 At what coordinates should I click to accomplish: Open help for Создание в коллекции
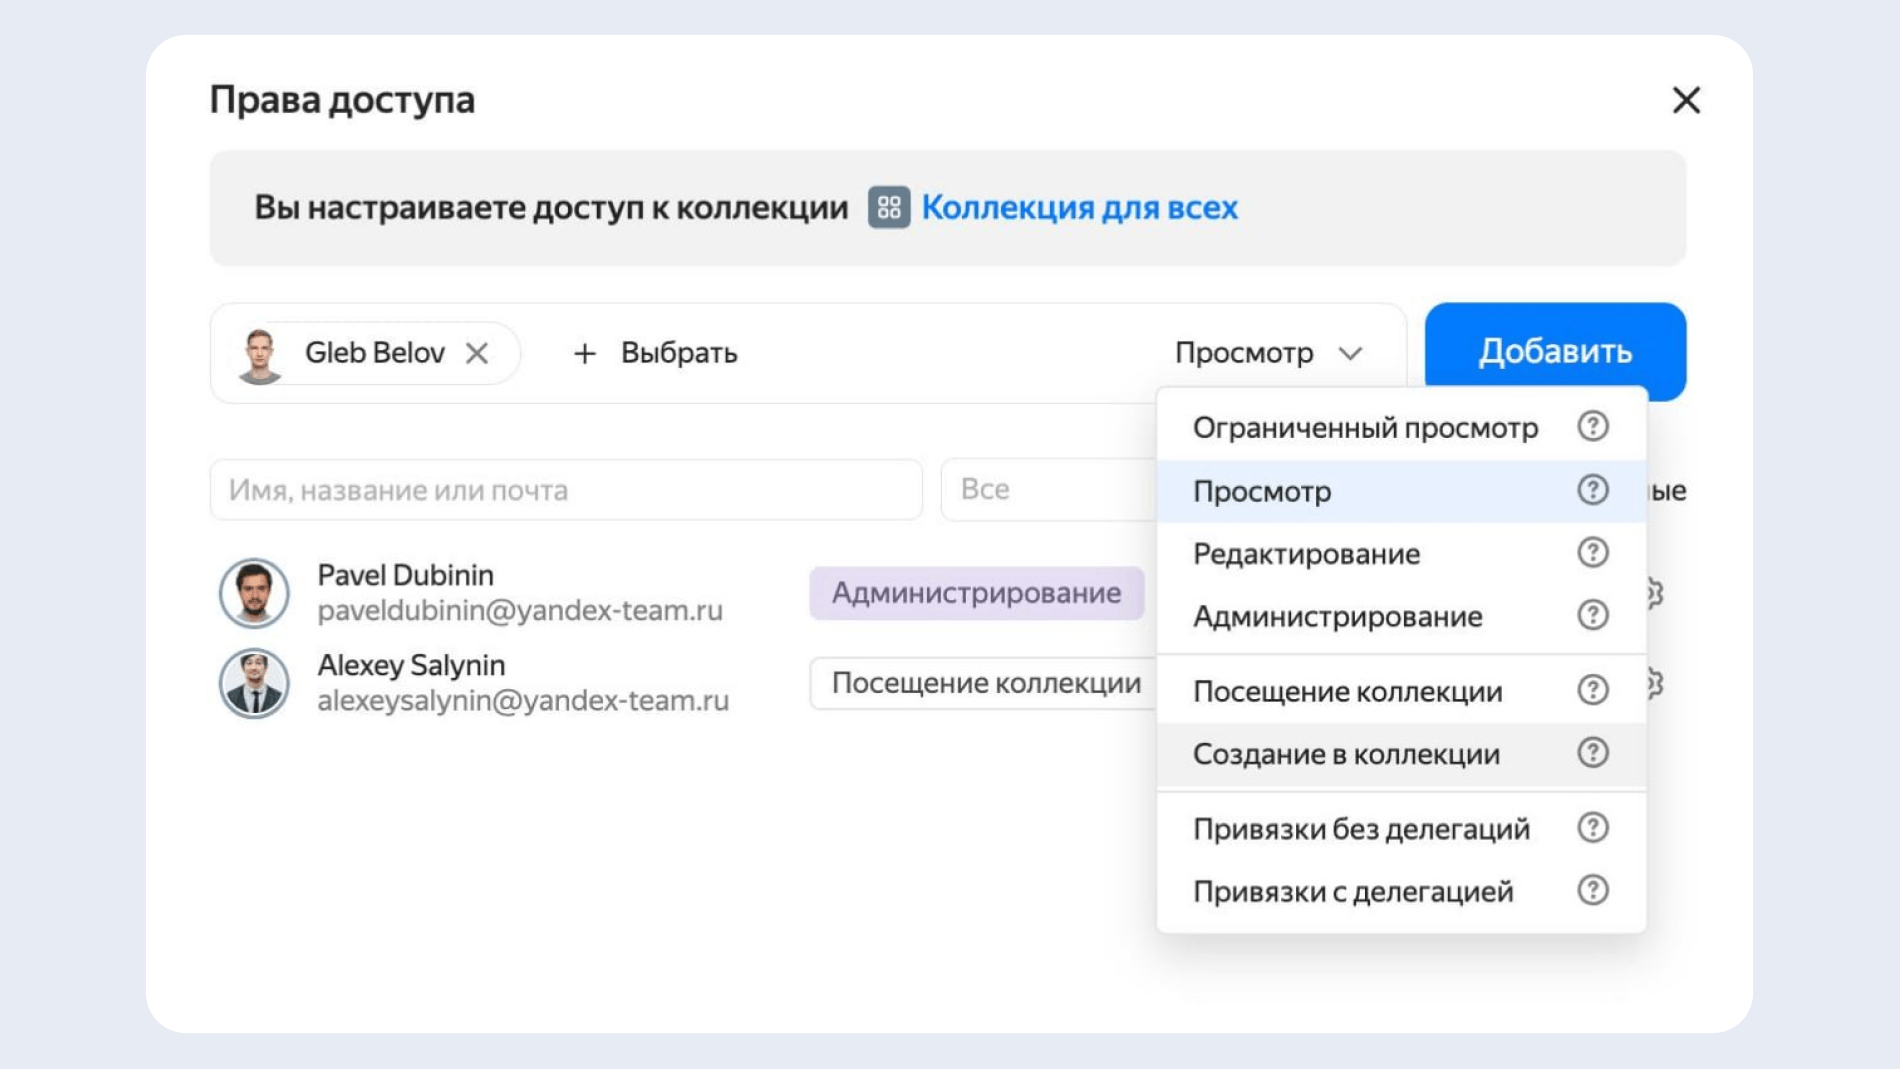pyautogui.click(x=1592, y=753)
